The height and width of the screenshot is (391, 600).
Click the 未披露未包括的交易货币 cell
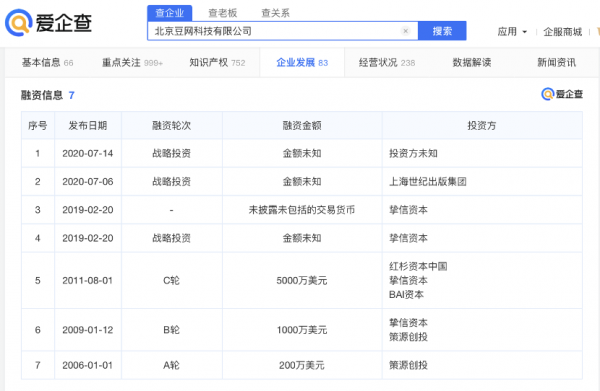tap(302, 210)
